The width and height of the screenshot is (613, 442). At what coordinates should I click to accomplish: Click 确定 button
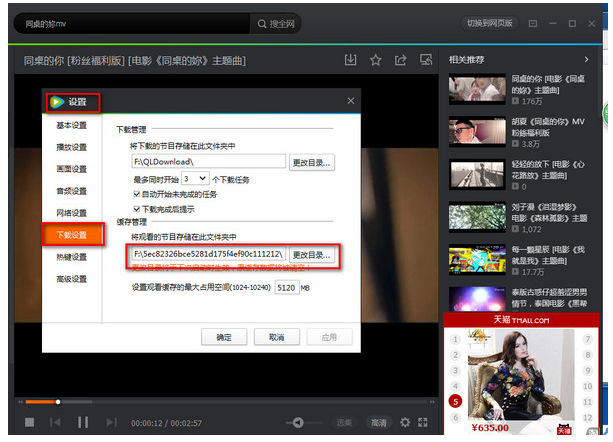pyautogui.click(x=224, y=337)
